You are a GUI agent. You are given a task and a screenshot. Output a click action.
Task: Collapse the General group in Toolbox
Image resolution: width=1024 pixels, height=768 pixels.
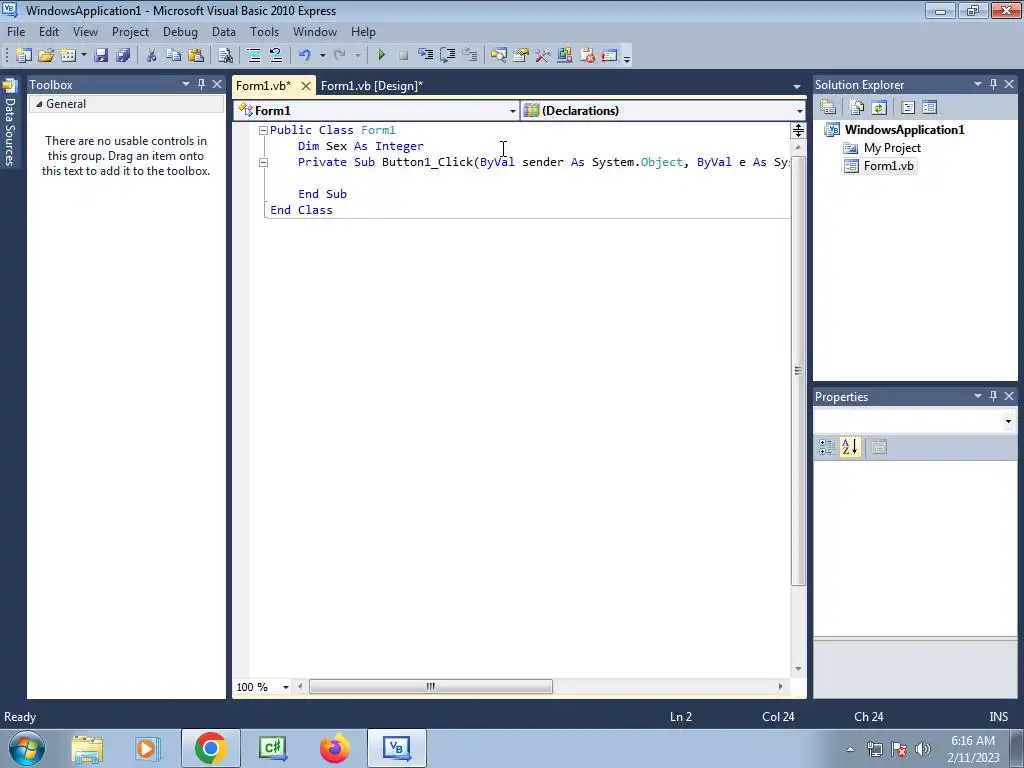39,104
